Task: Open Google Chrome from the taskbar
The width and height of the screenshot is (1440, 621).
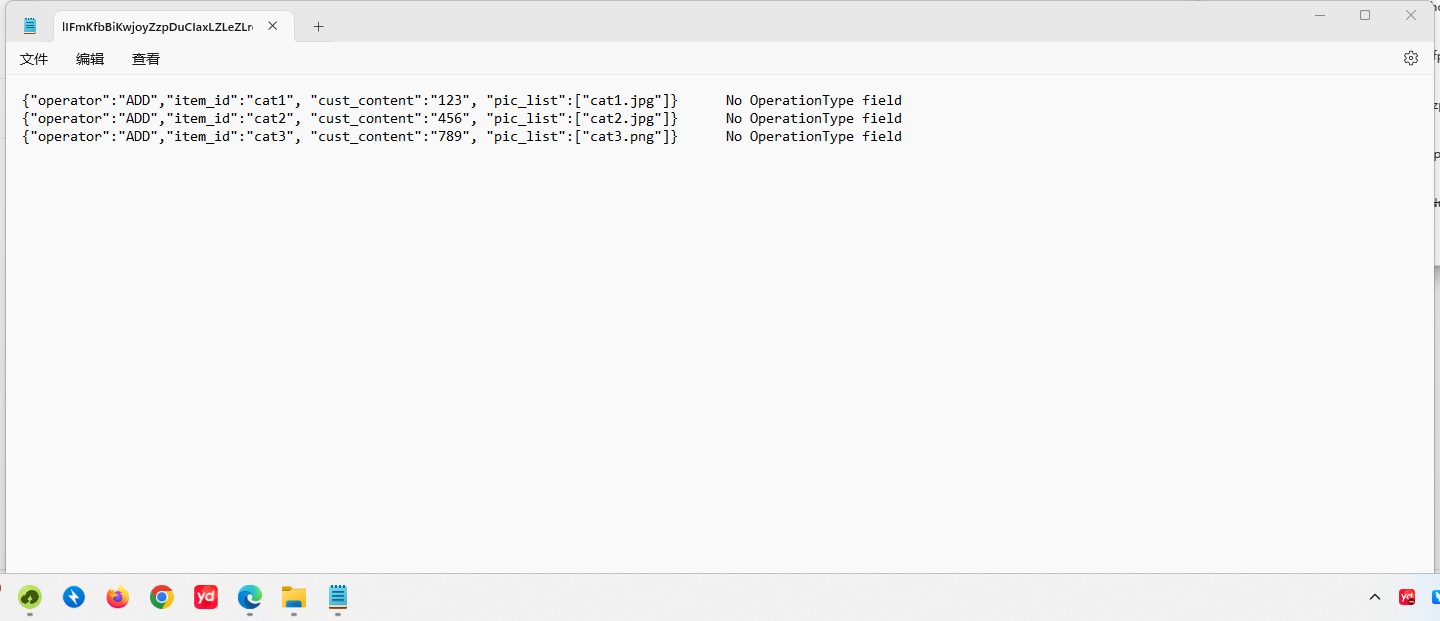Action: pos(162,598)
